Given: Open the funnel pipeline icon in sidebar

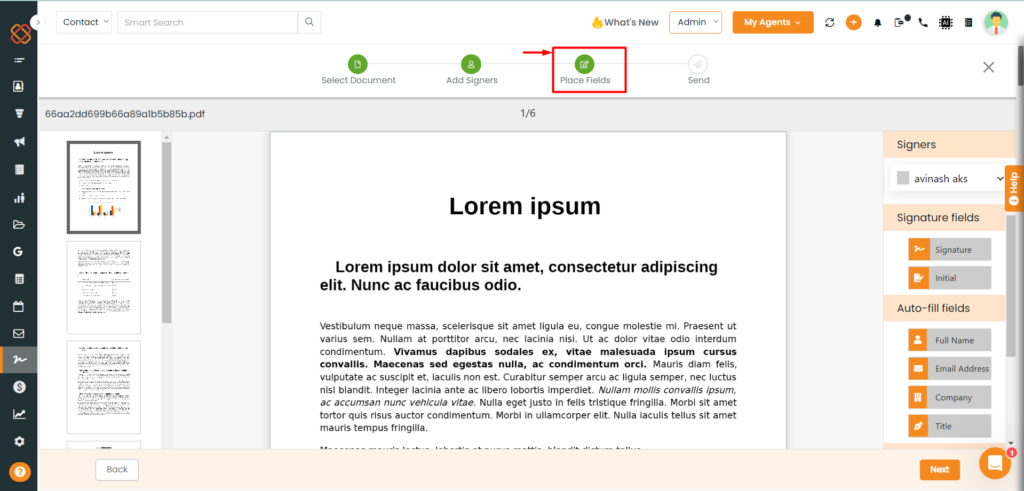Looking at the screenshot, I should pyautogui.click(x=19, y=114).
